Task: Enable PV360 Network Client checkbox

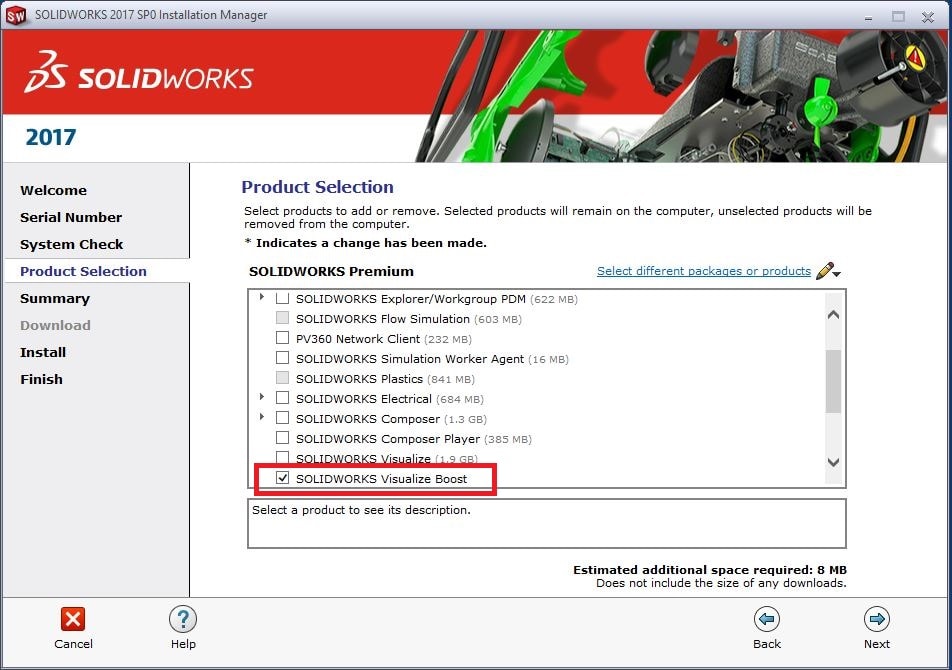Action: click(282, 337)
